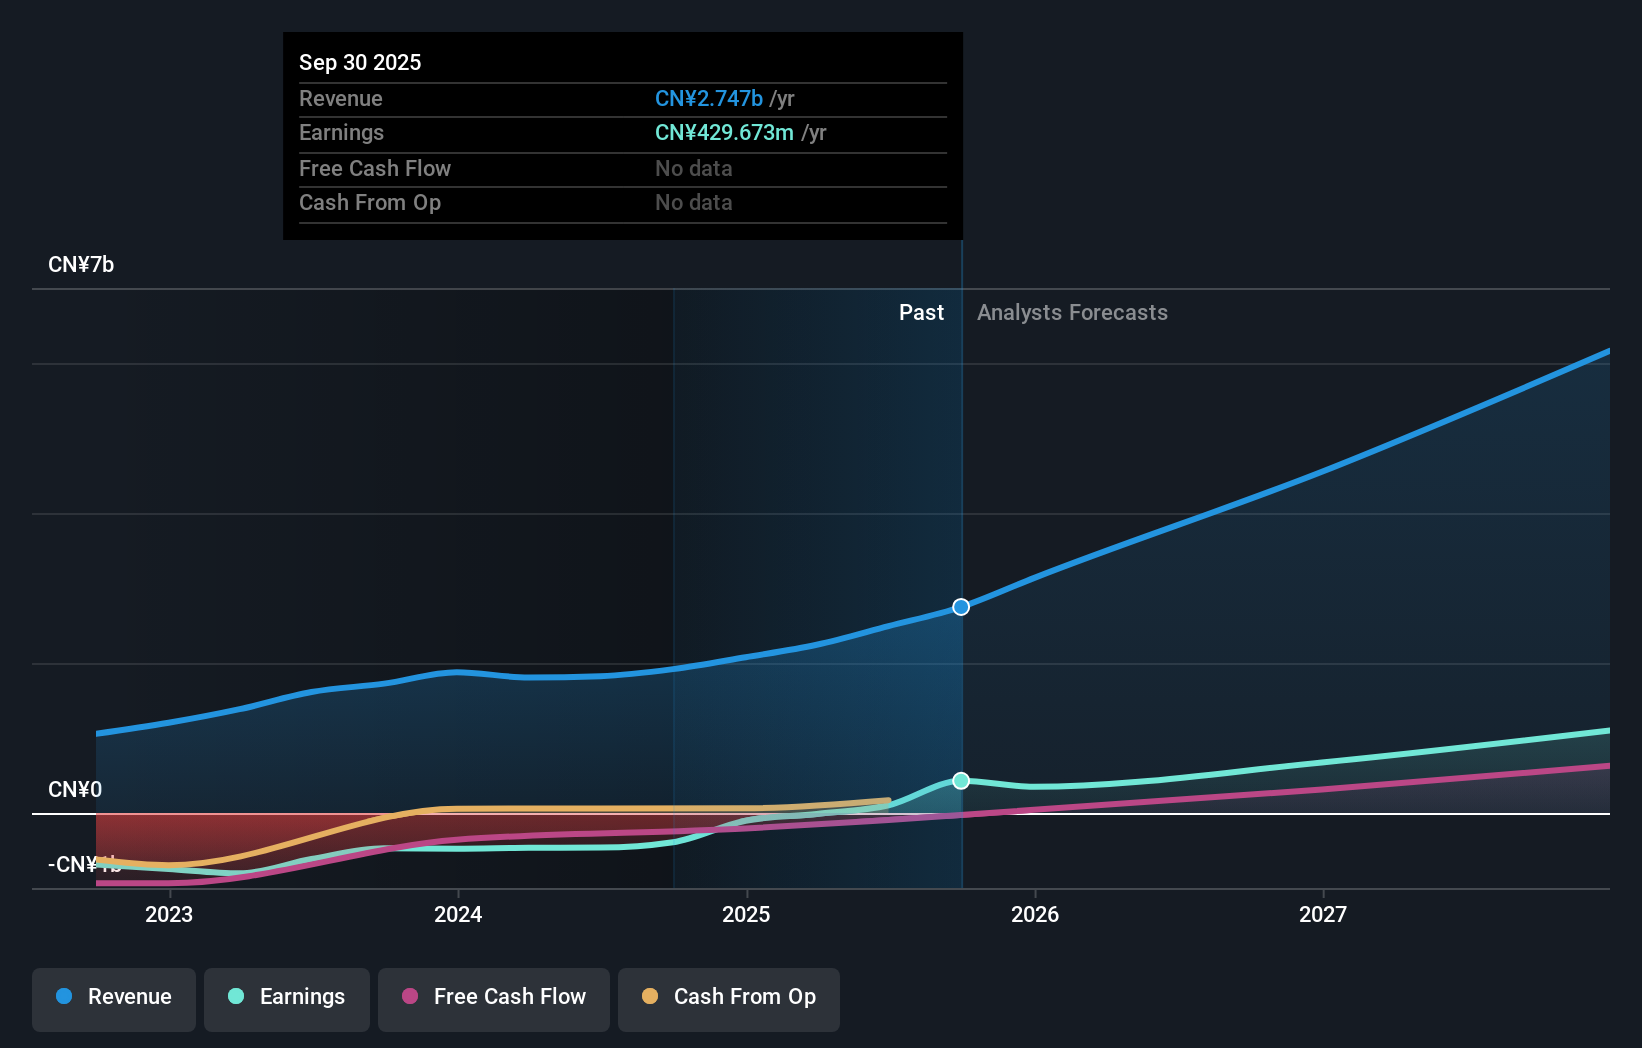The image size is (1642, 1048).
Task: Select the teal Earnings data point marker
Action: (960, 781)
